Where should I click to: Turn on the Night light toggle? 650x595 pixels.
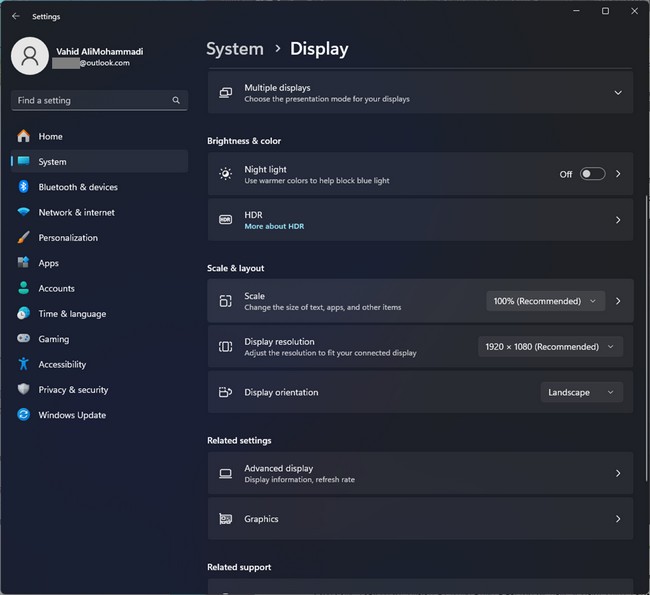(592, 174)
